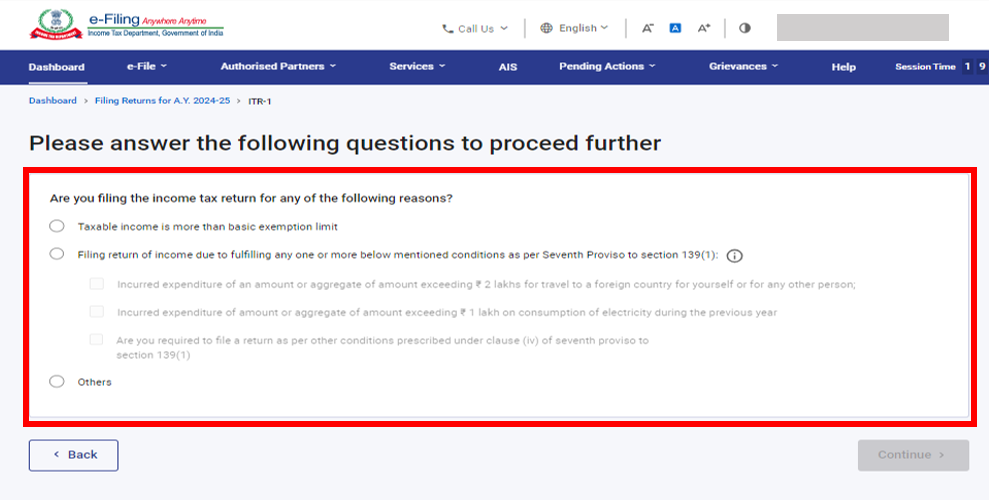The width and height of the screenshot is (989, 500).
Task: Tick the foreign travel expenditure checkbox
Action: tap(97, 284)
